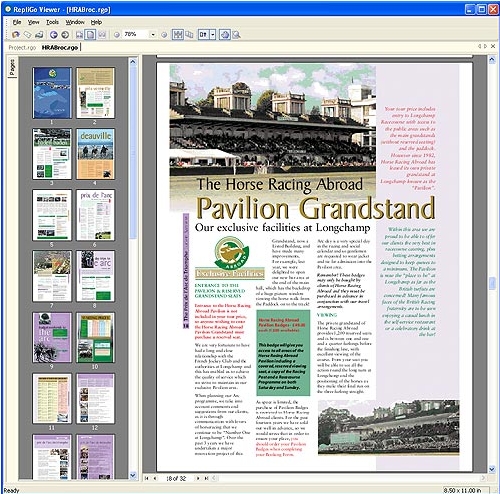Image resolution: width=500 pixels, height=494 pixels.
Task: Open the Window menu
Action: pyautogui.click(x=75, y=22)
